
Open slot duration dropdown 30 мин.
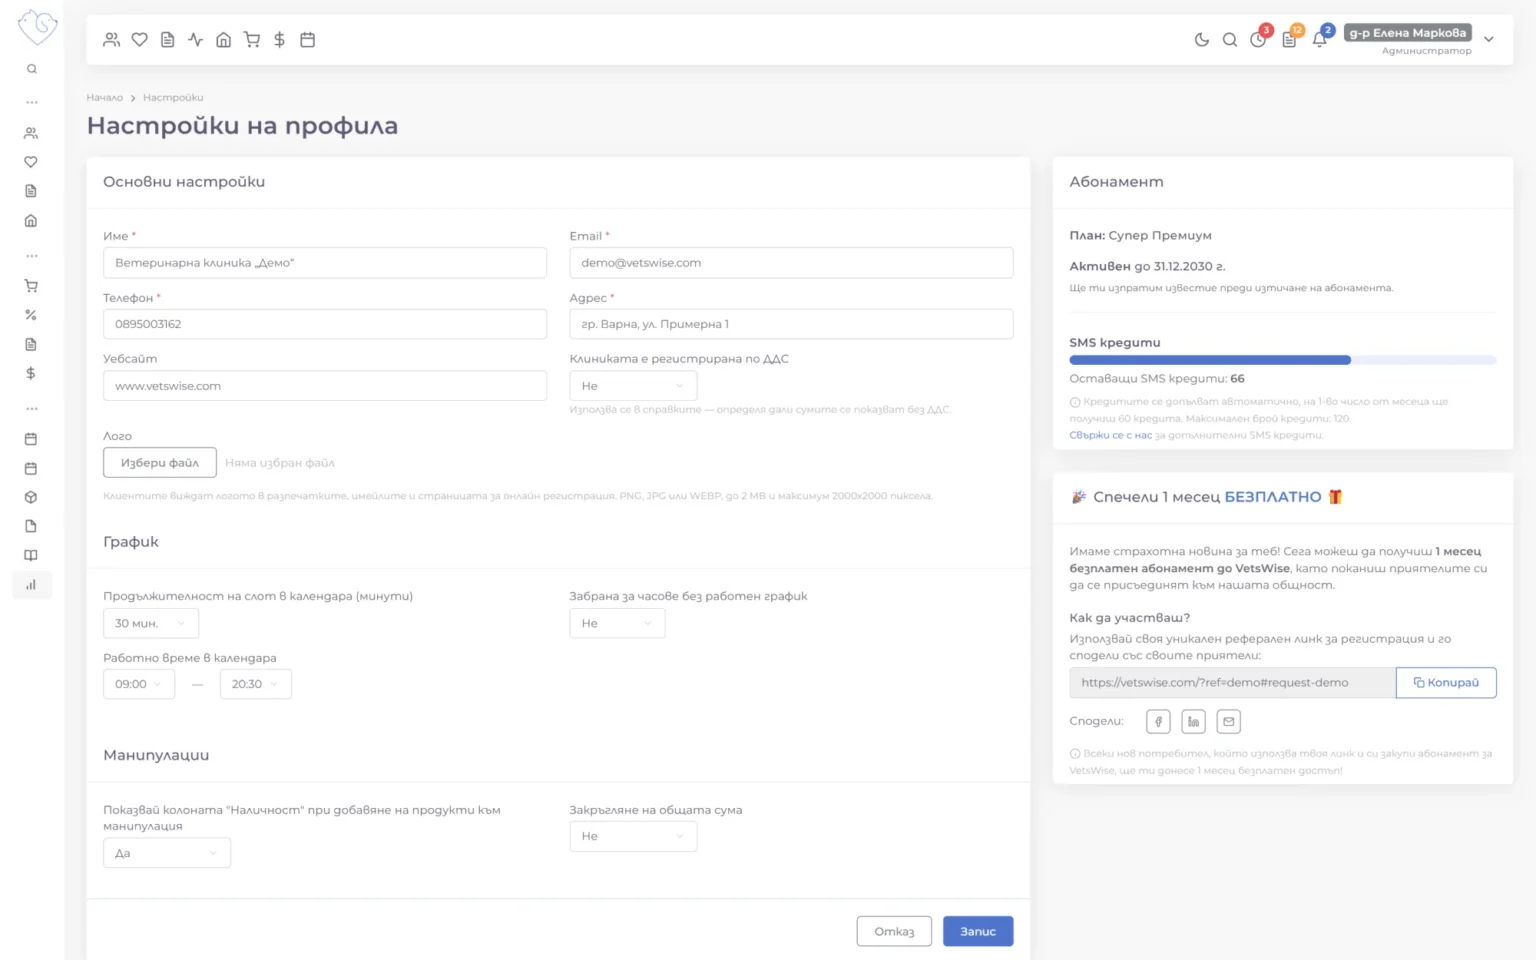point(151,623)
